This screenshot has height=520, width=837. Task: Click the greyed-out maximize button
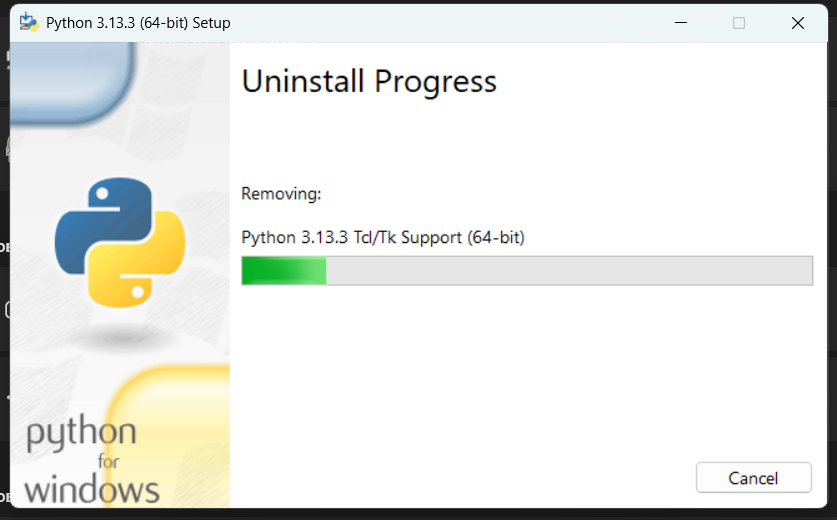pos(739,23)
